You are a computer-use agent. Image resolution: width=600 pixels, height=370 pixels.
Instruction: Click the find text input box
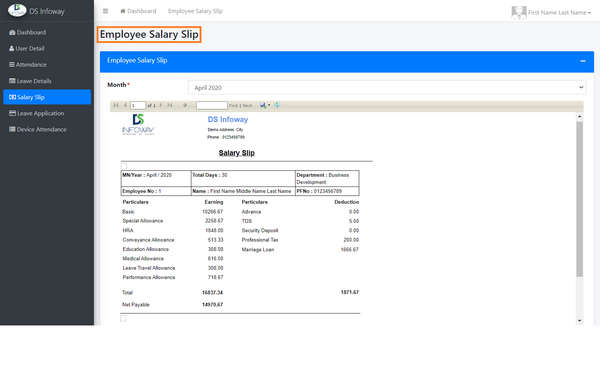click(x=212, y=106)
